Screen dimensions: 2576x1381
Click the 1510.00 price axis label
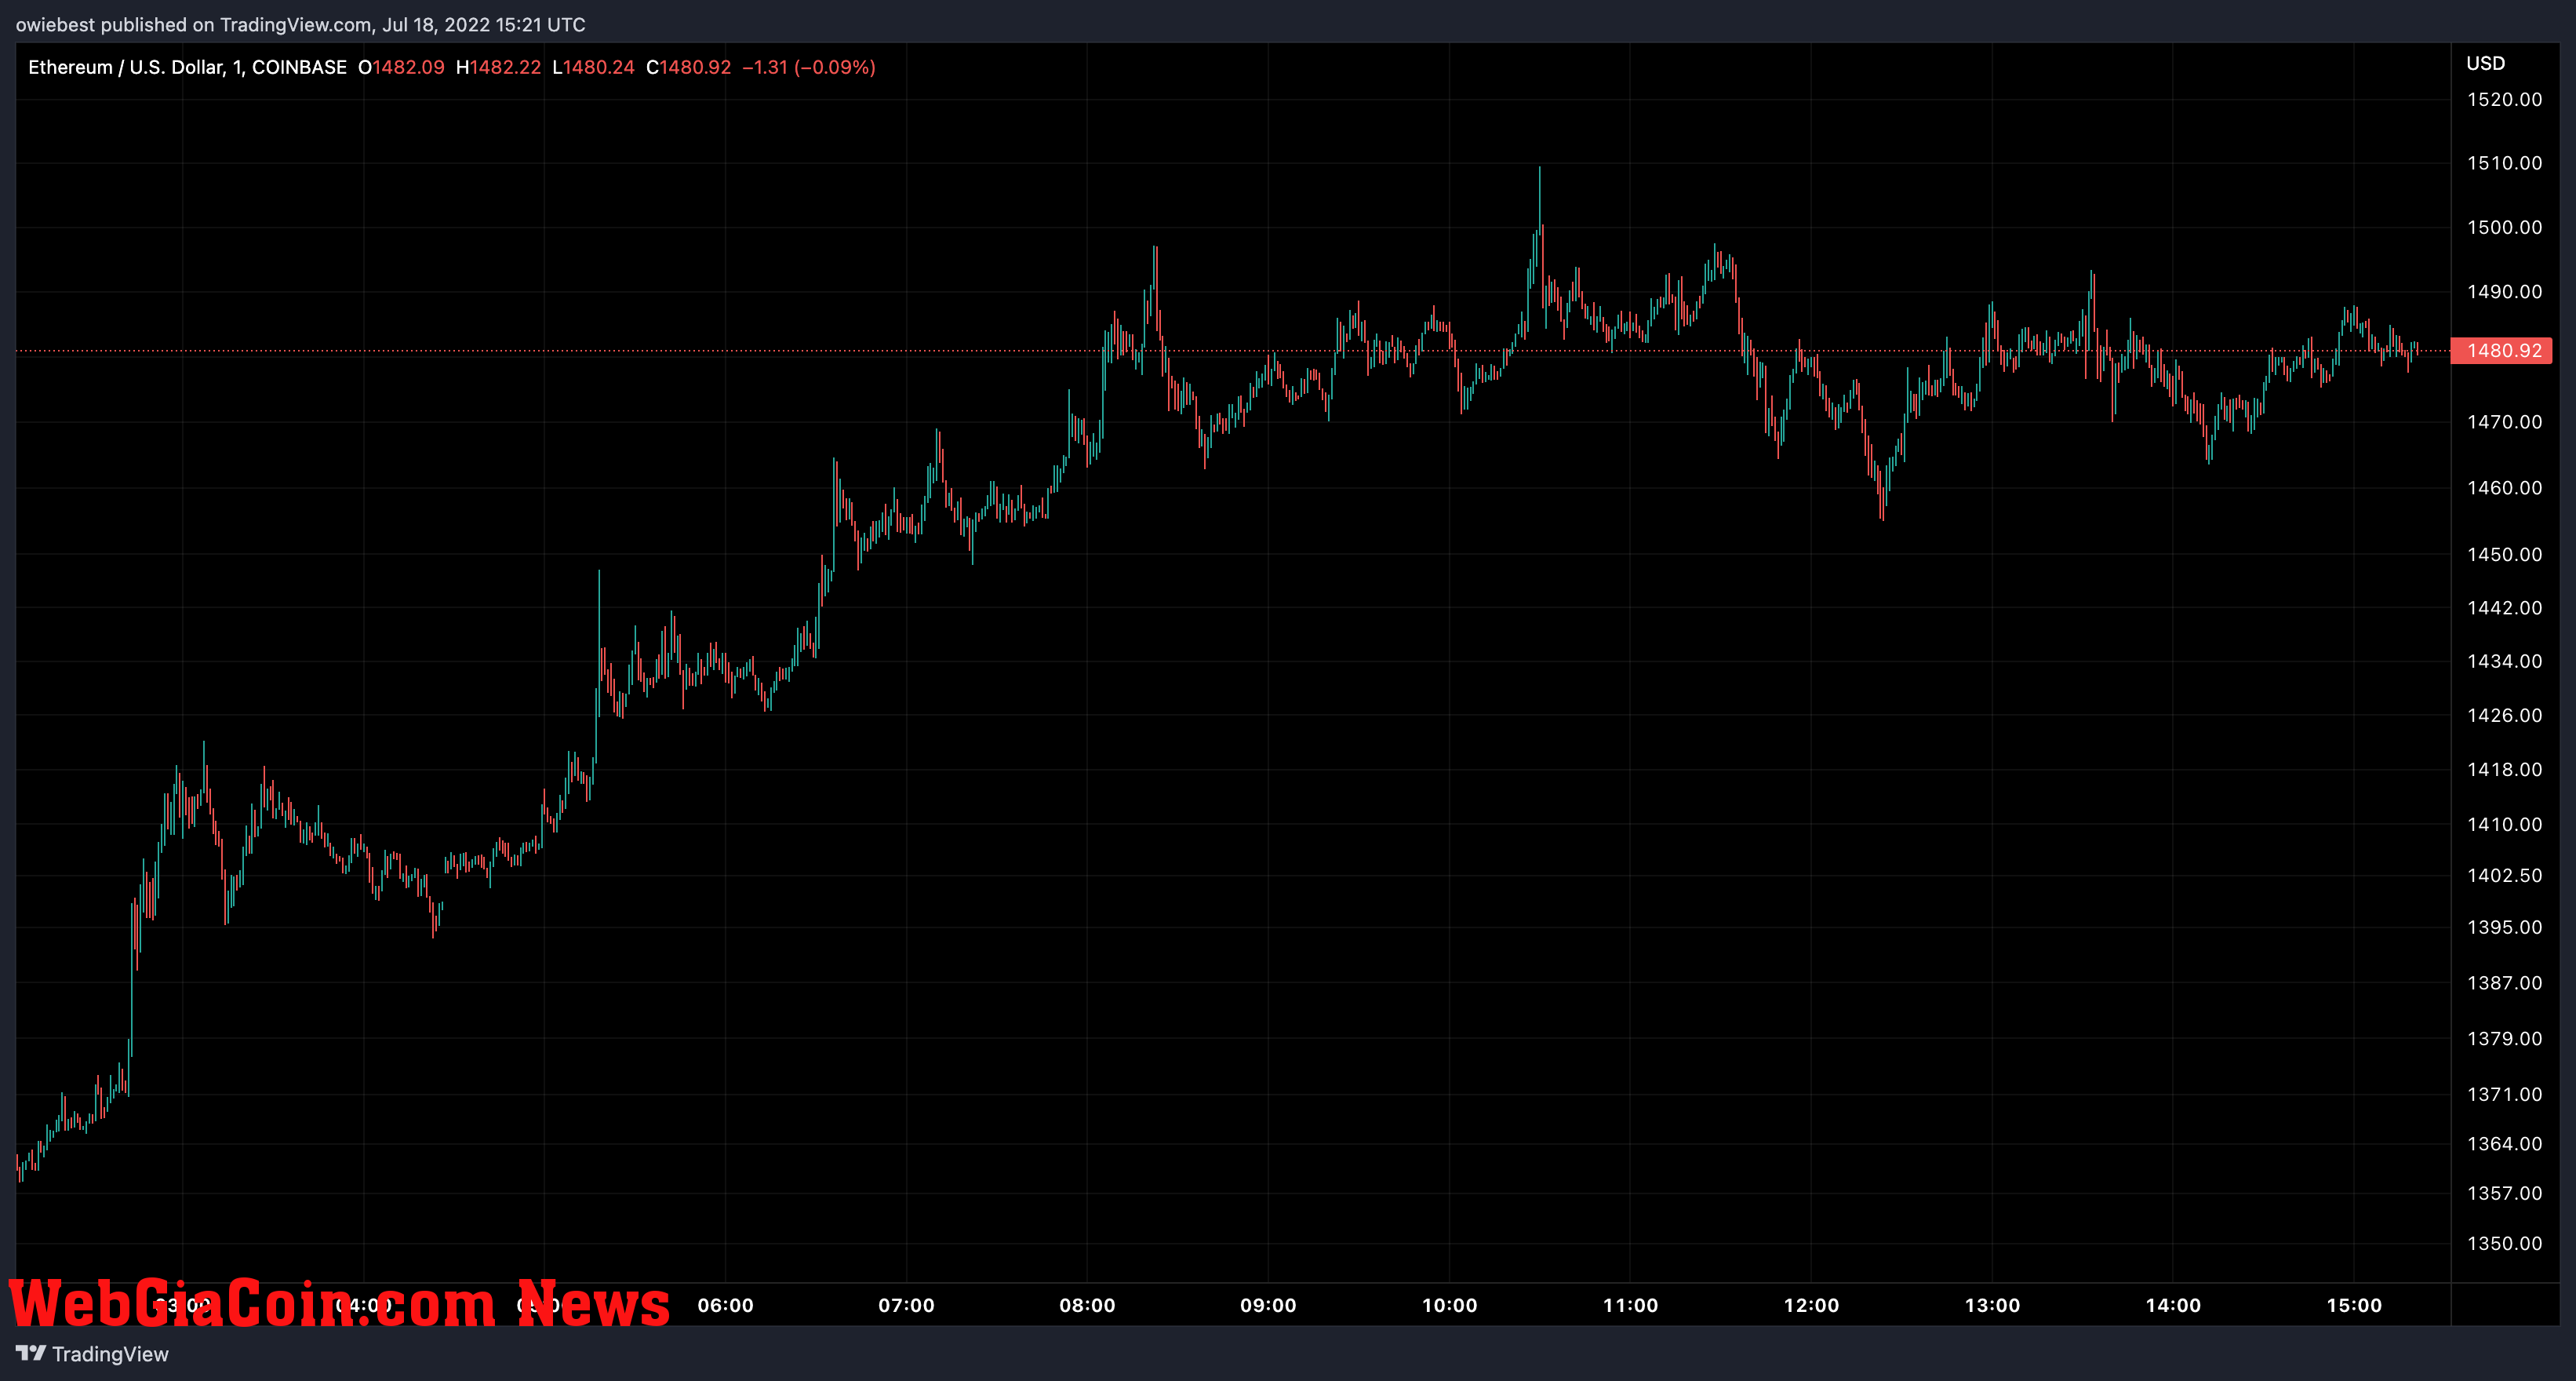pyautogui.click(x=2504, y=163)
